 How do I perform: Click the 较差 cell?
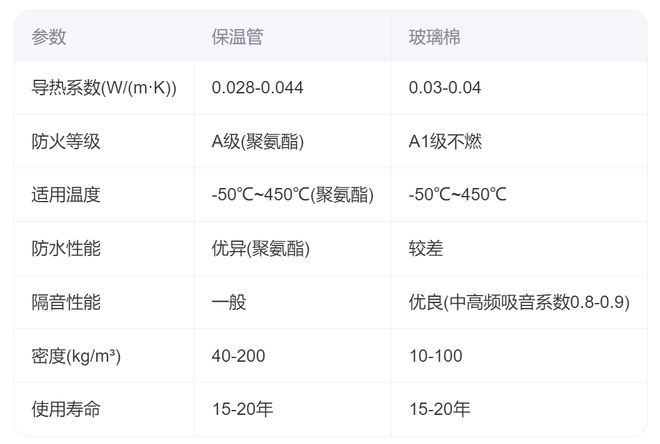click(x=426, y=248)
